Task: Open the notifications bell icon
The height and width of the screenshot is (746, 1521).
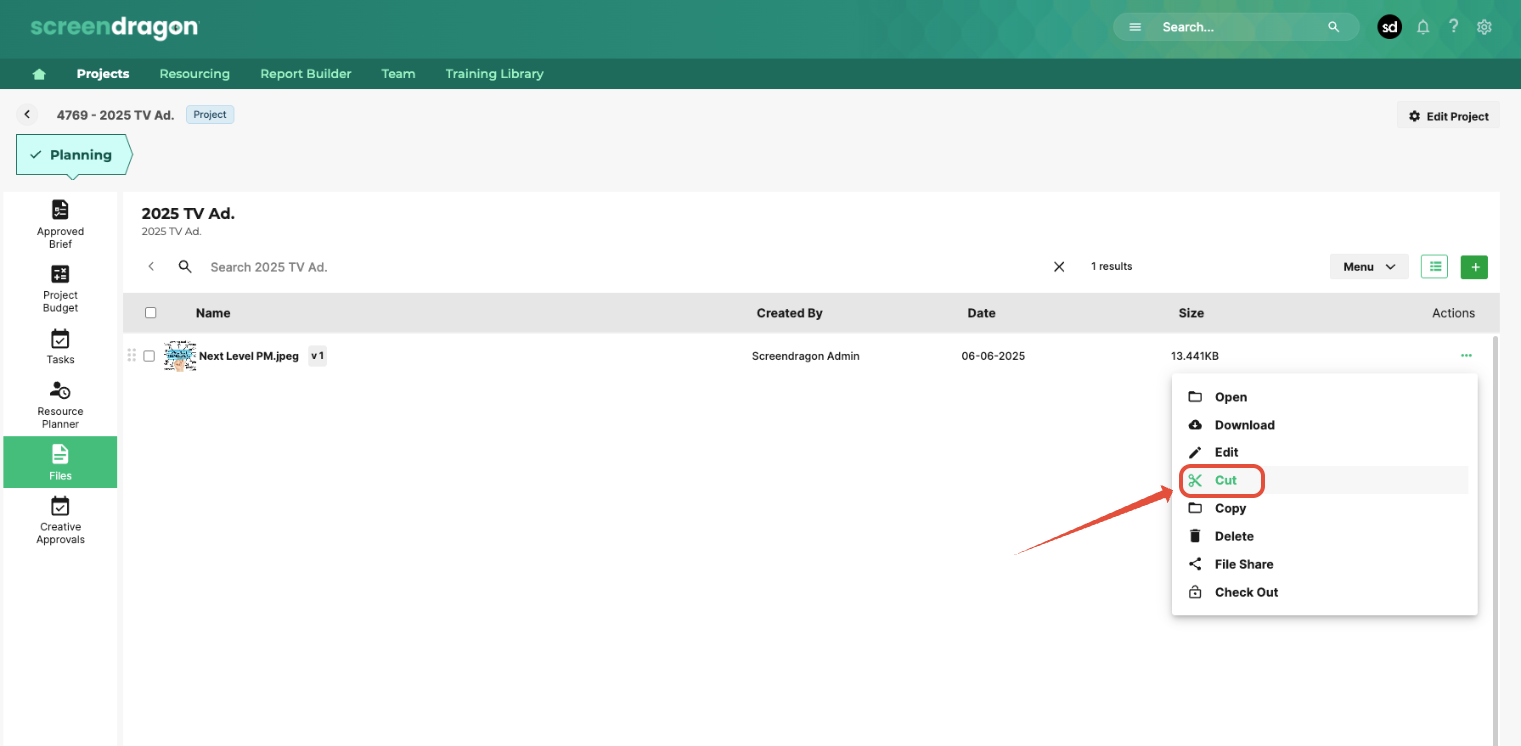Action: tap(1423, 27)
